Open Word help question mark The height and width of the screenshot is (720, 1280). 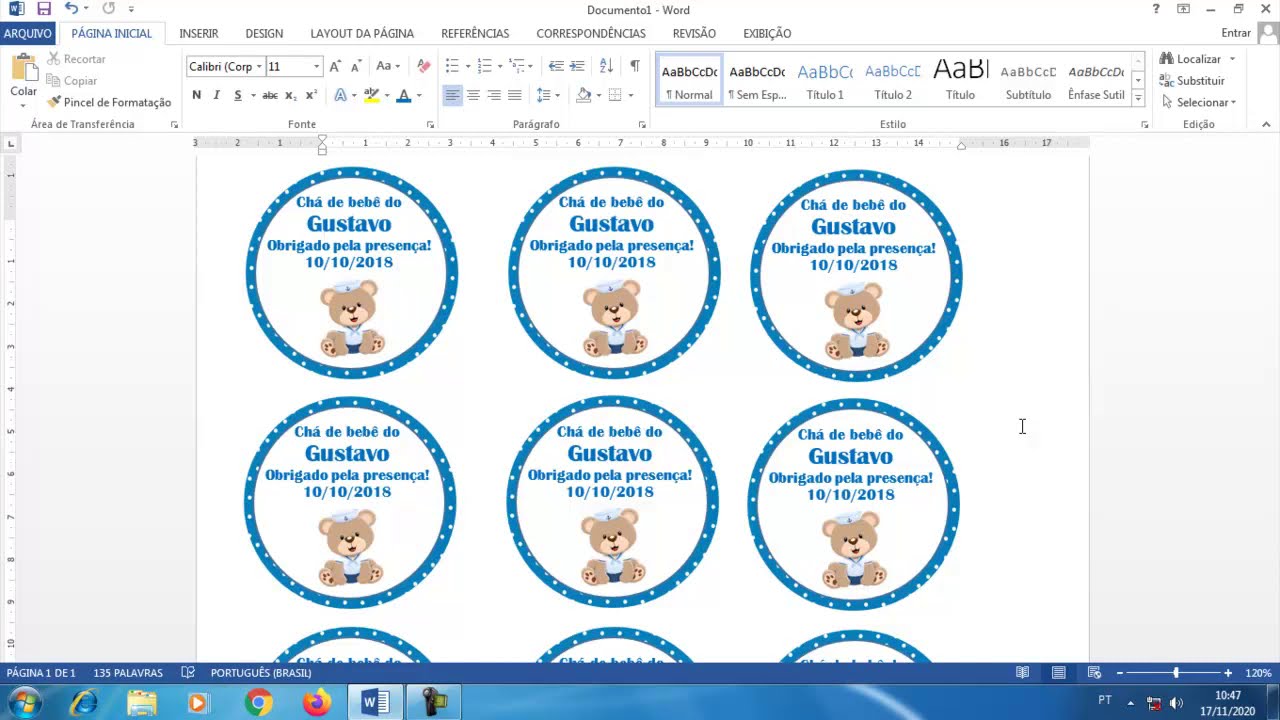click(x=1156, y=9)
